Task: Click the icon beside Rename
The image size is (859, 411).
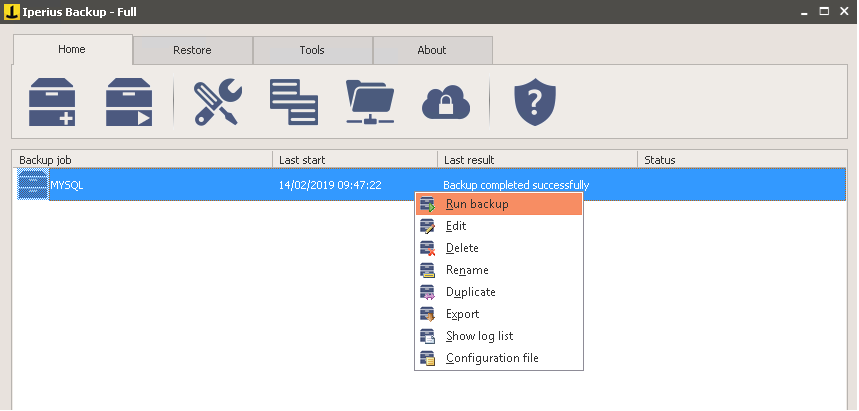Action: click(427, 270)
